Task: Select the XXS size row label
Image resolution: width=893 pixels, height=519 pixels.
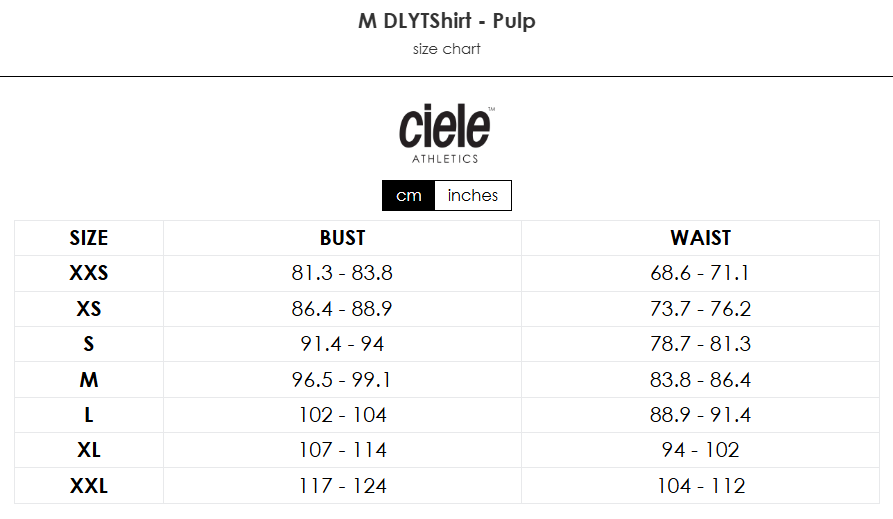Action: tap(89, 273)
